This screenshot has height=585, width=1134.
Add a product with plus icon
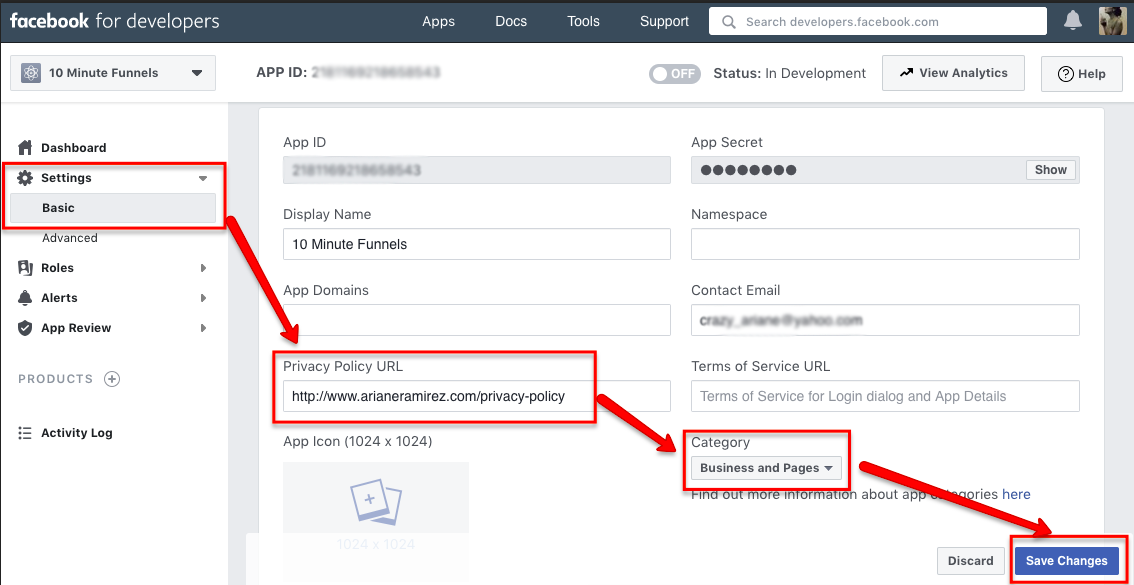pos(112,379)
